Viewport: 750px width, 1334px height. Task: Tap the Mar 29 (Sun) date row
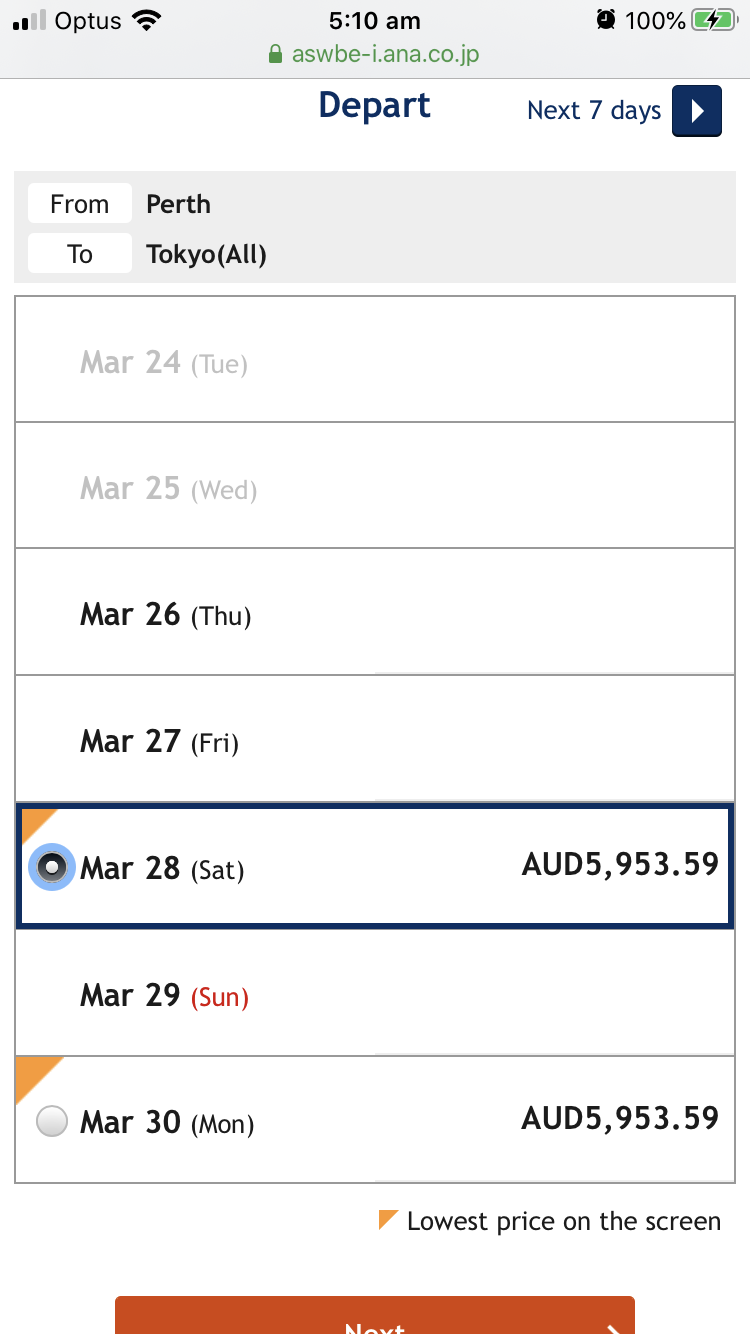tap(375, 994)
